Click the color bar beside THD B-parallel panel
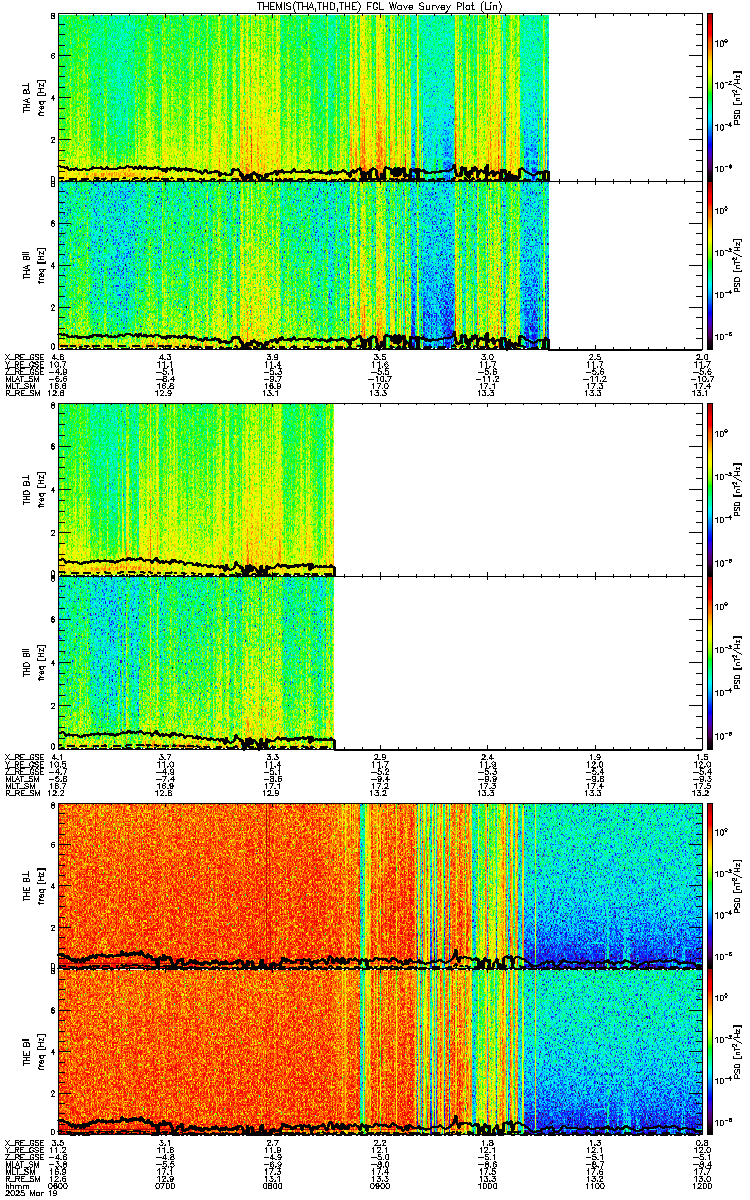750x1200 pixels. (x=711, y=661)
